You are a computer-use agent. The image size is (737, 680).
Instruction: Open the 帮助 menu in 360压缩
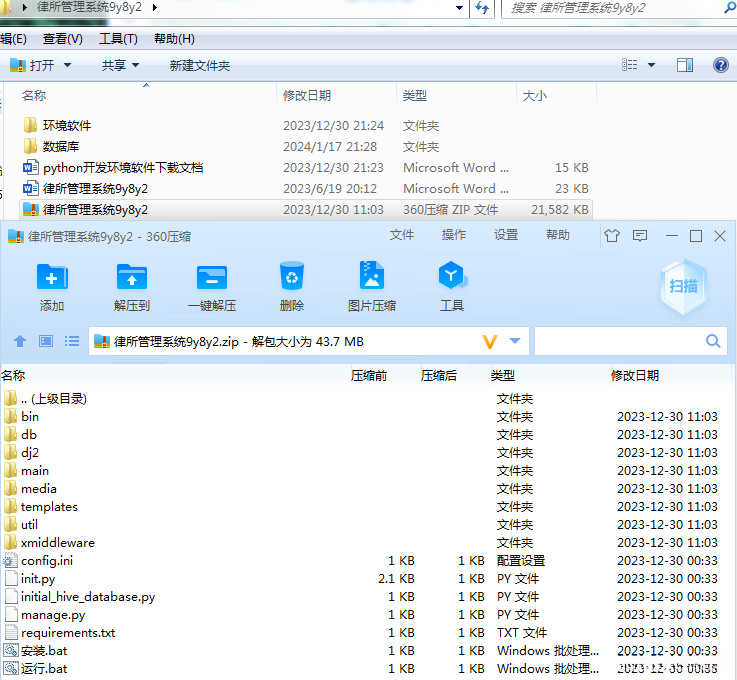point(558,235)
